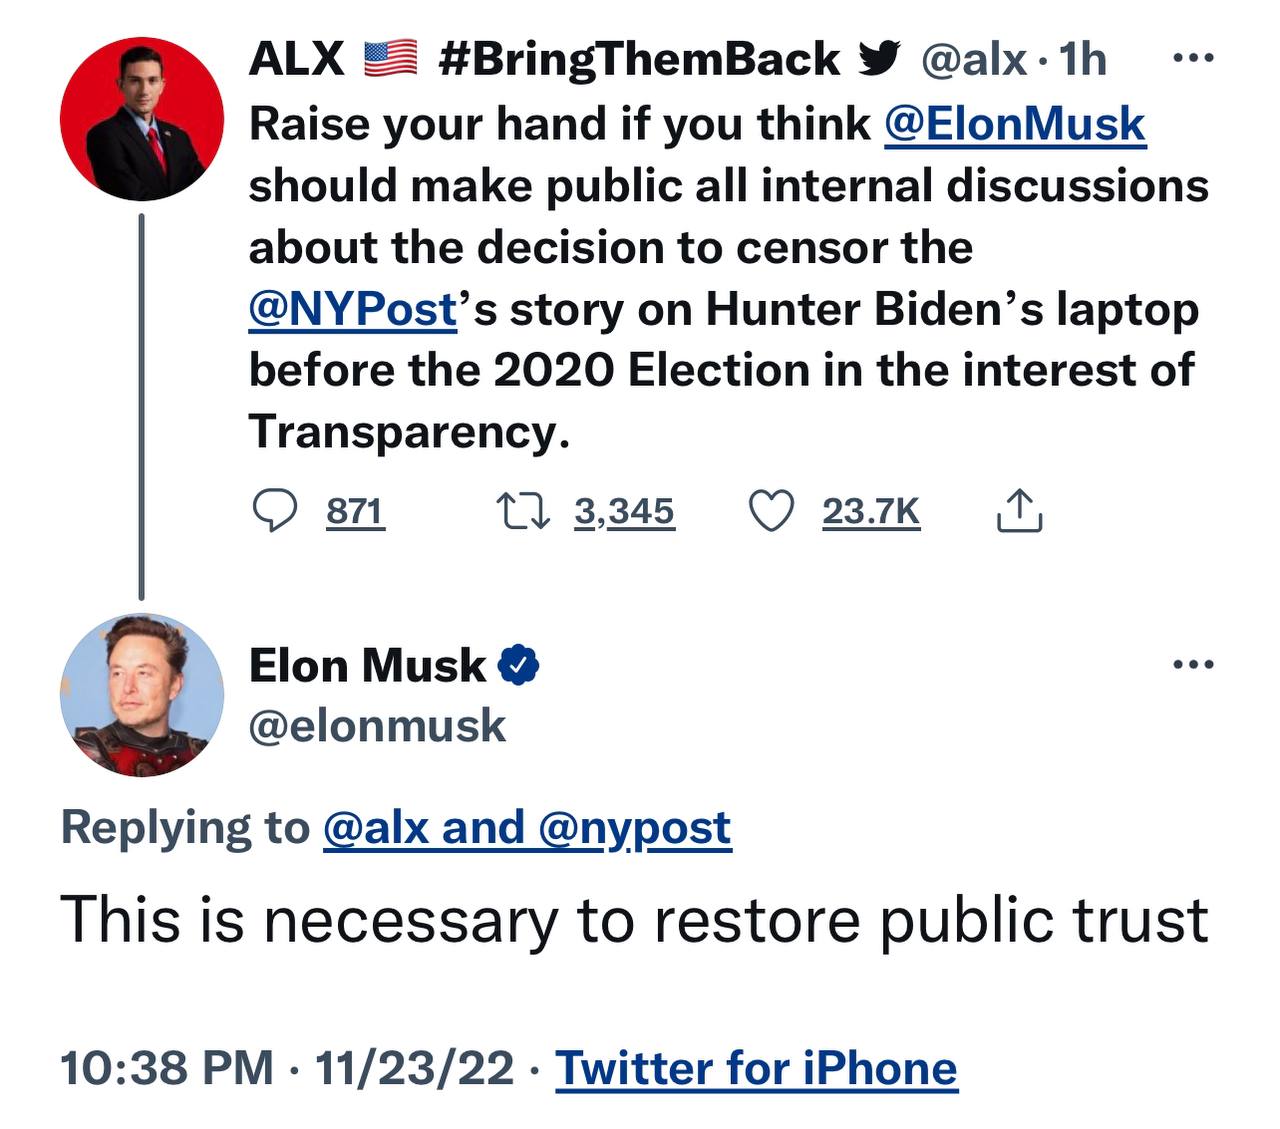Follow the @NYPost mention link

pos(352,309)
